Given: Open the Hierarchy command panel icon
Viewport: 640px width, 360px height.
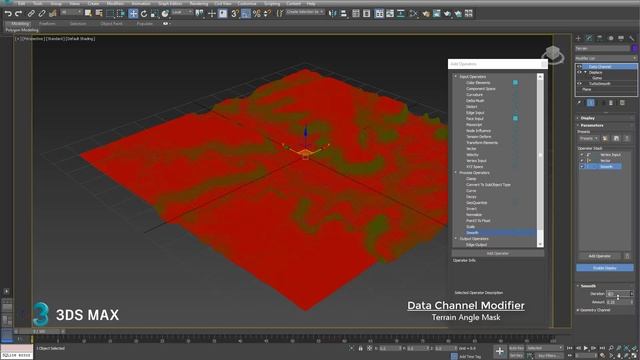Looking at the screenshot, I should point(600,38).
